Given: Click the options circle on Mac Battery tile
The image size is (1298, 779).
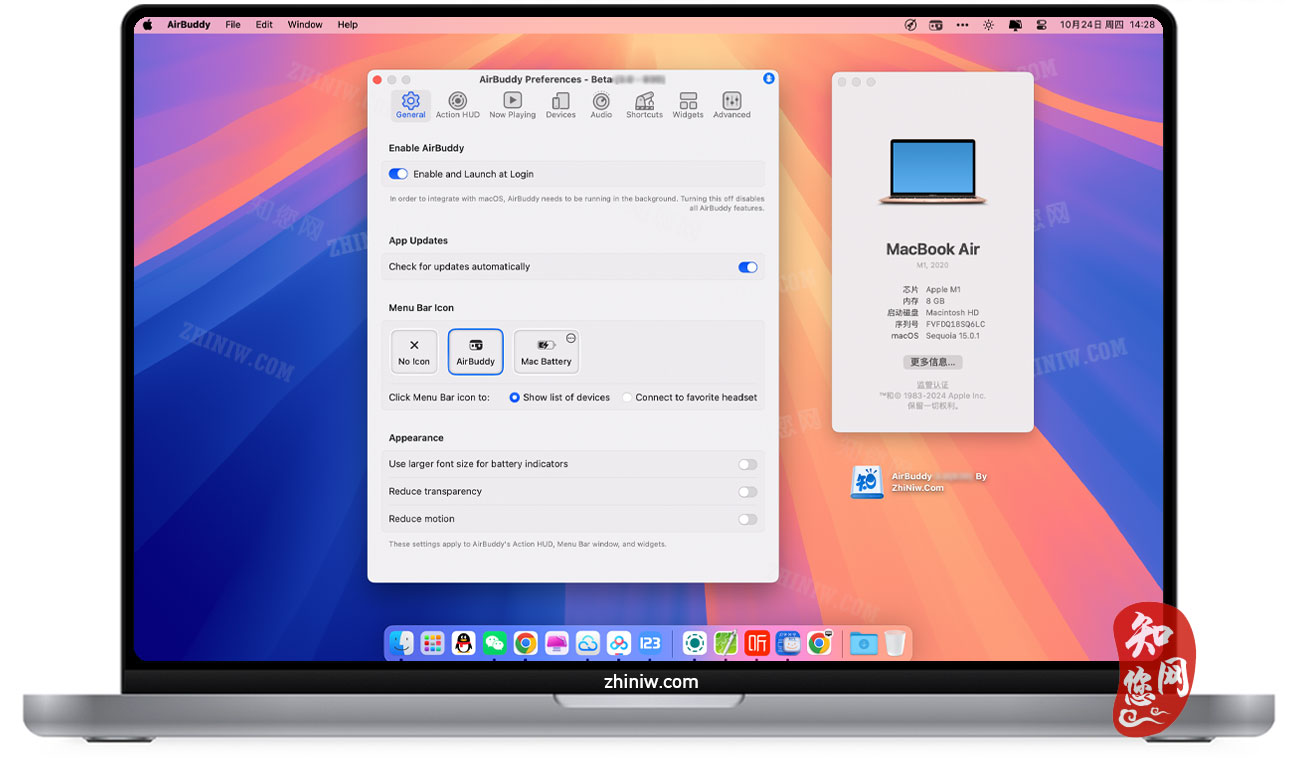Looking at the screenshot, I should point(571,338).
